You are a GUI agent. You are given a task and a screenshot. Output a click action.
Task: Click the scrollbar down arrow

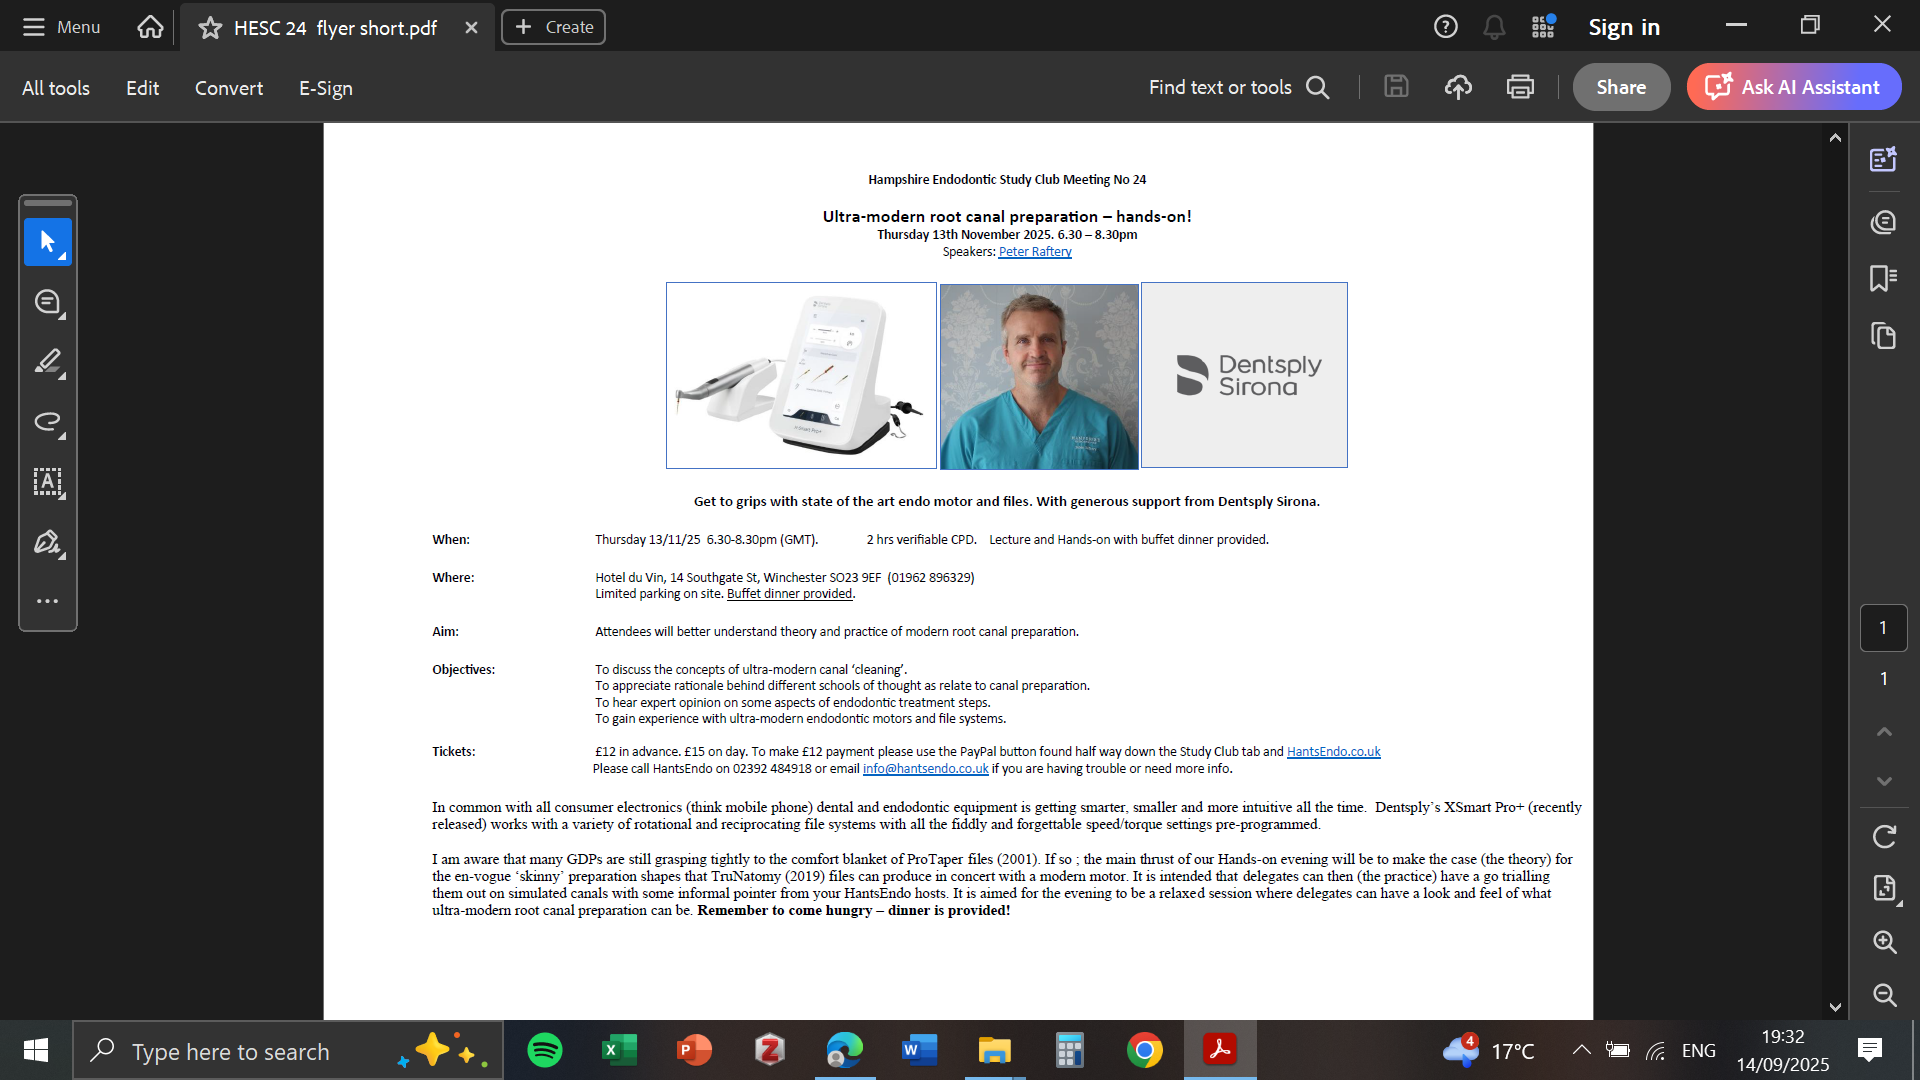[x=1835, y=1007]
